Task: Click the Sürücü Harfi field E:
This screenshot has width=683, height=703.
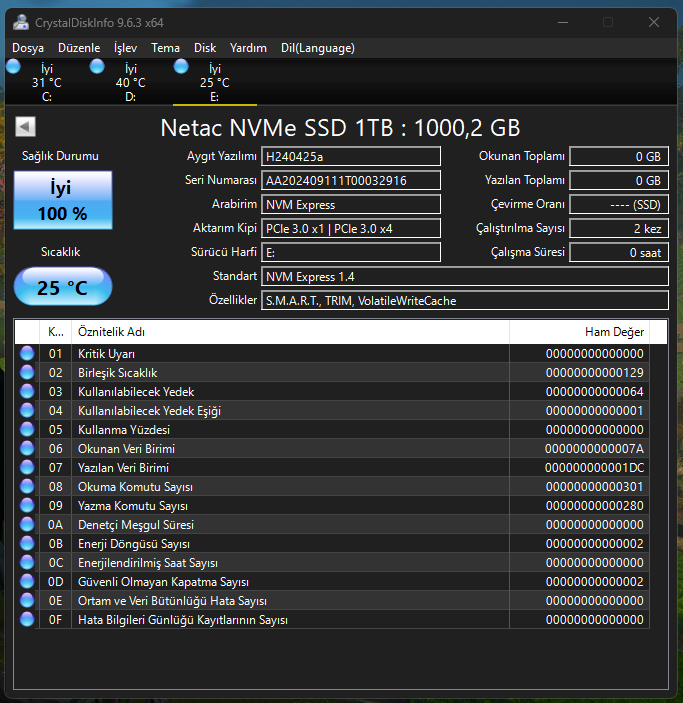Action: (351, 252)
